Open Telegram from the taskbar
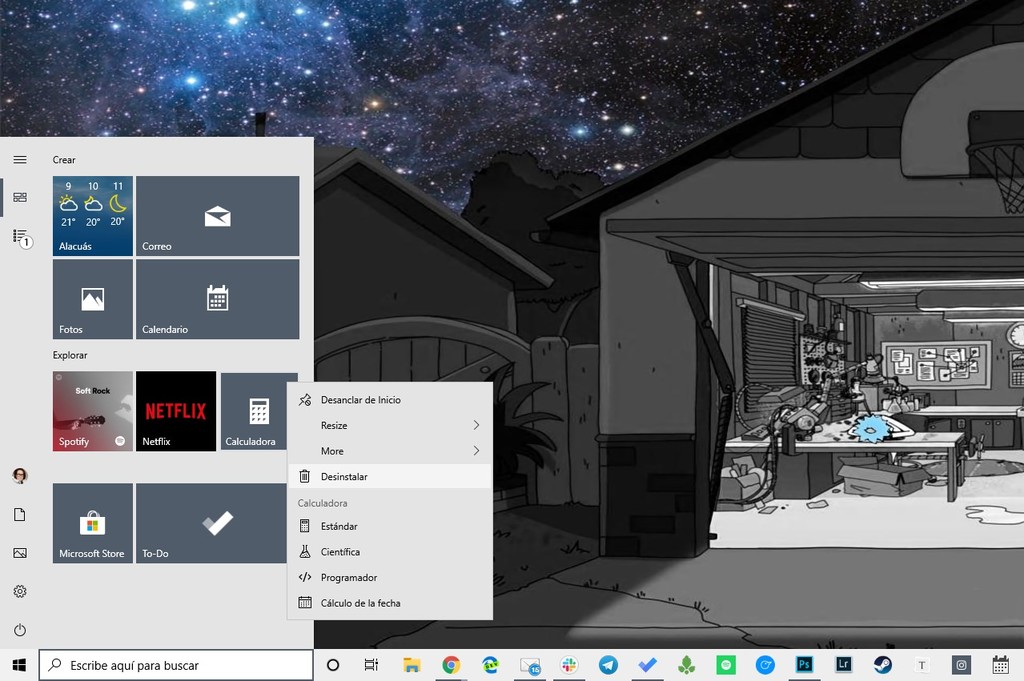 (x=608, y=664)
